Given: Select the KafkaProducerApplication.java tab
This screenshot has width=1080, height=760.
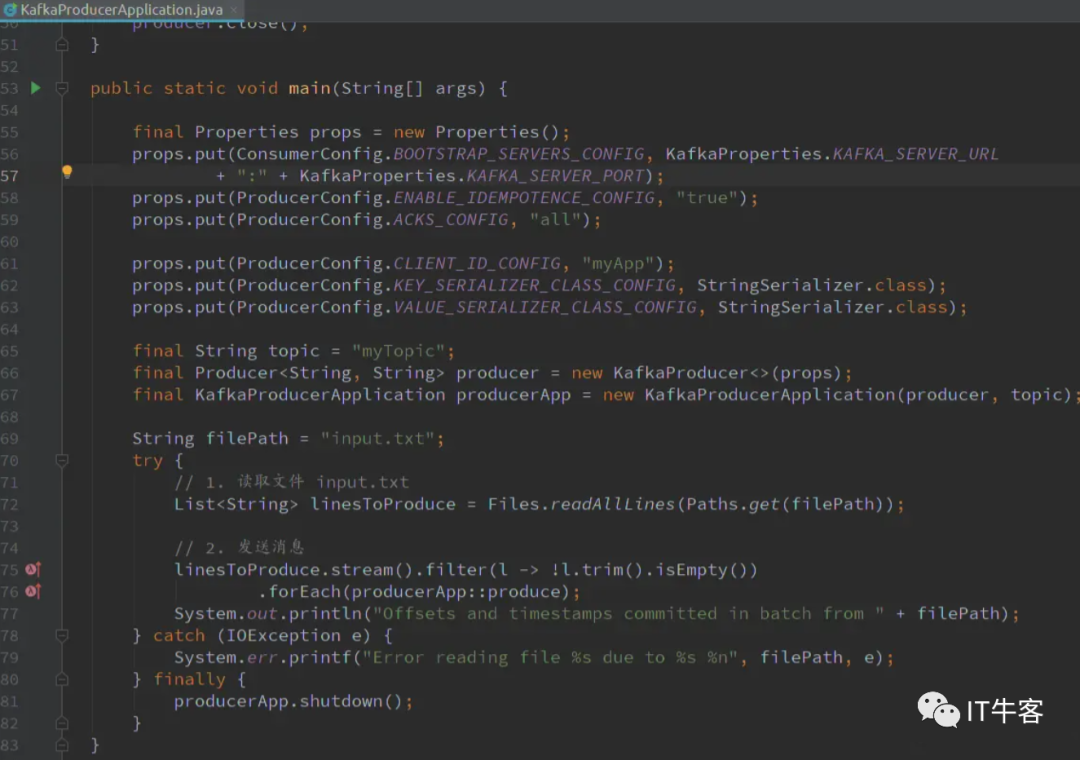Looking at the screenshot, I should 120,9.
